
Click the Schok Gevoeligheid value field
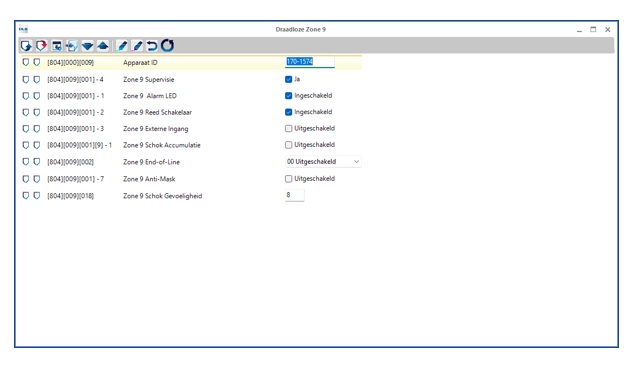(x=295, y=195)
